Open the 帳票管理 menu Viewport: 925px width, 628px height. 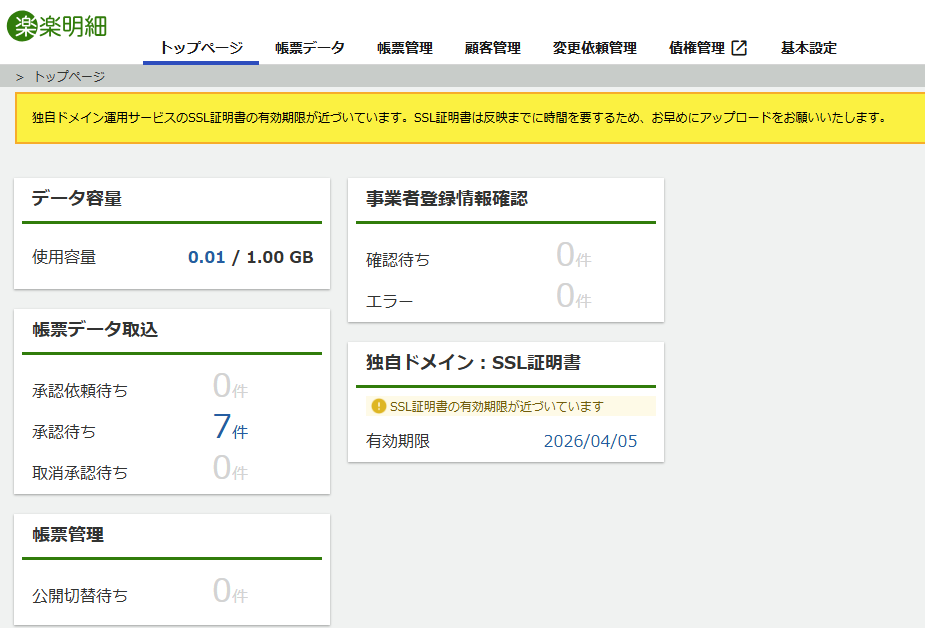click(406, 46)
